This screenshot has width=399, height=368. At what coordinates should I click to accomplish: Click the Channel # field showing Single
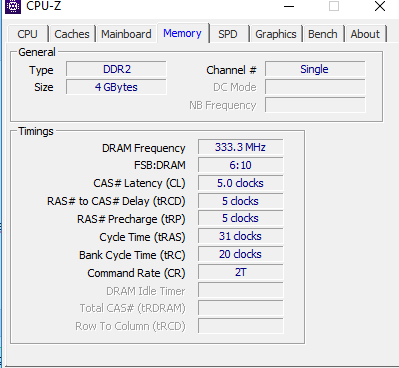click(315, 69)
